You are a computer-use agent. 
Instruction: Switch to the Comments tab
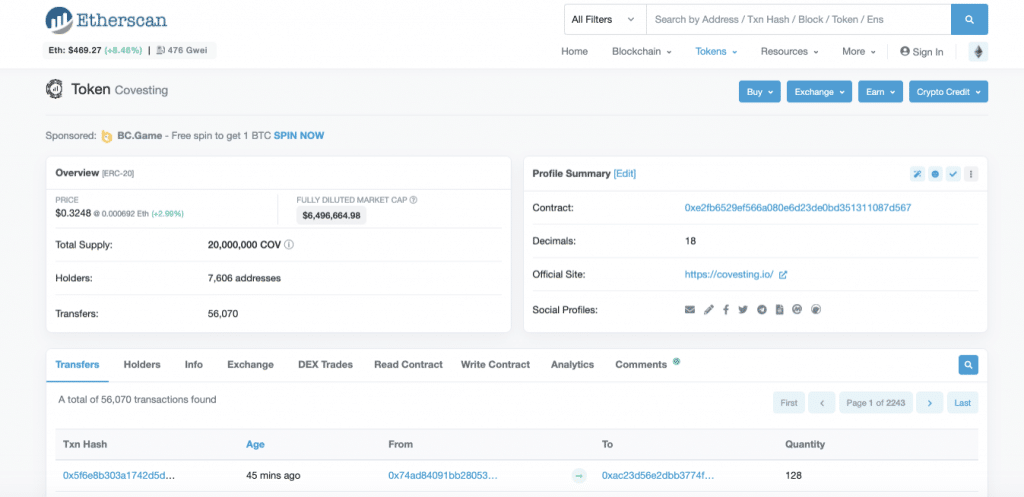(x=641, y=364)
